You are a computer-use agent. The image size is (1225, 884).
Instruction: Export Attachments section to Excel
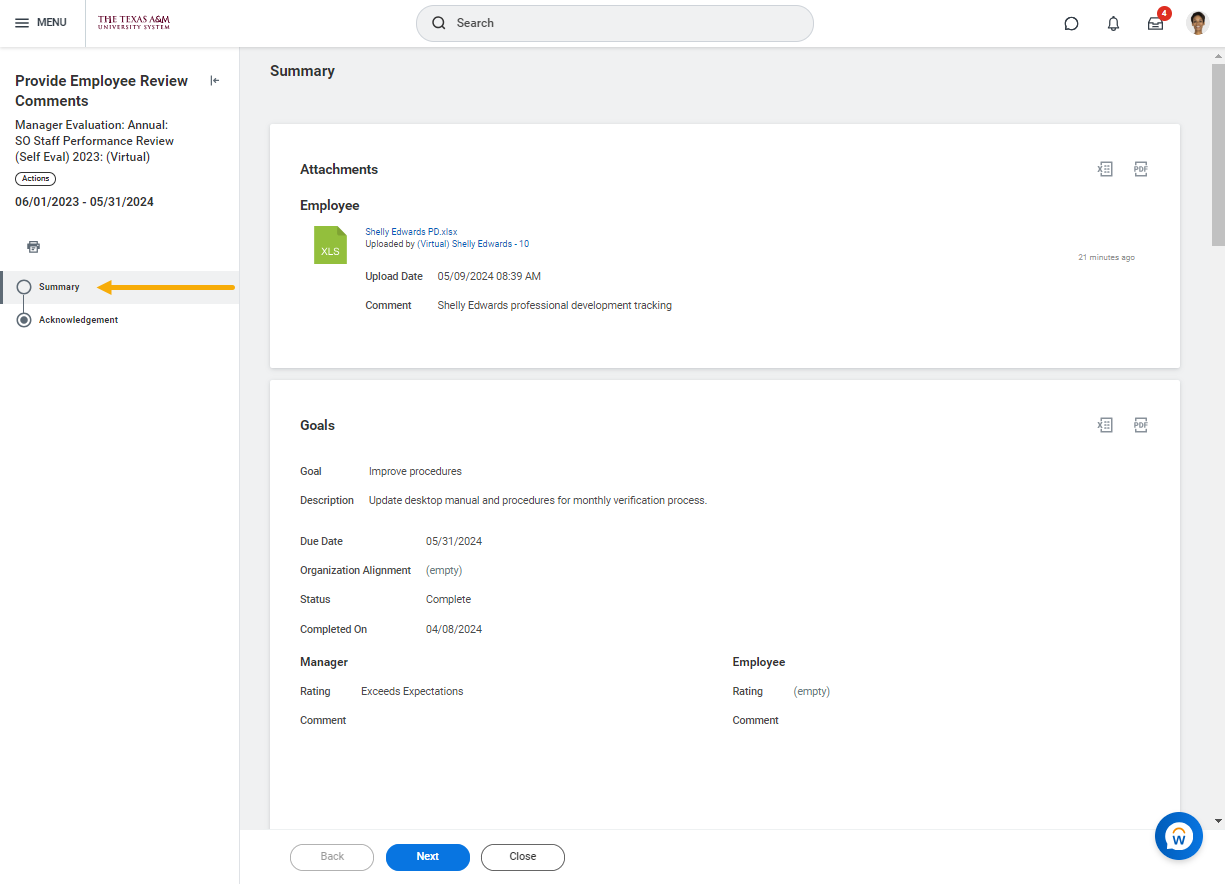click(x=1105, y=169)
